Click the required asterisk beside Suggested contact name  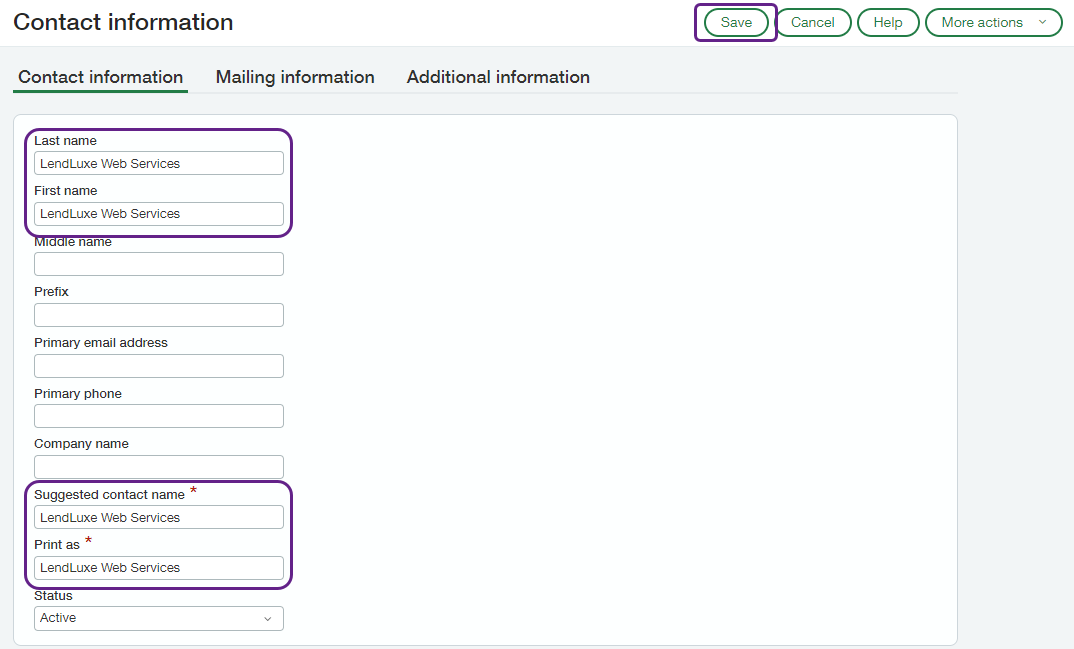coord(193,489)
